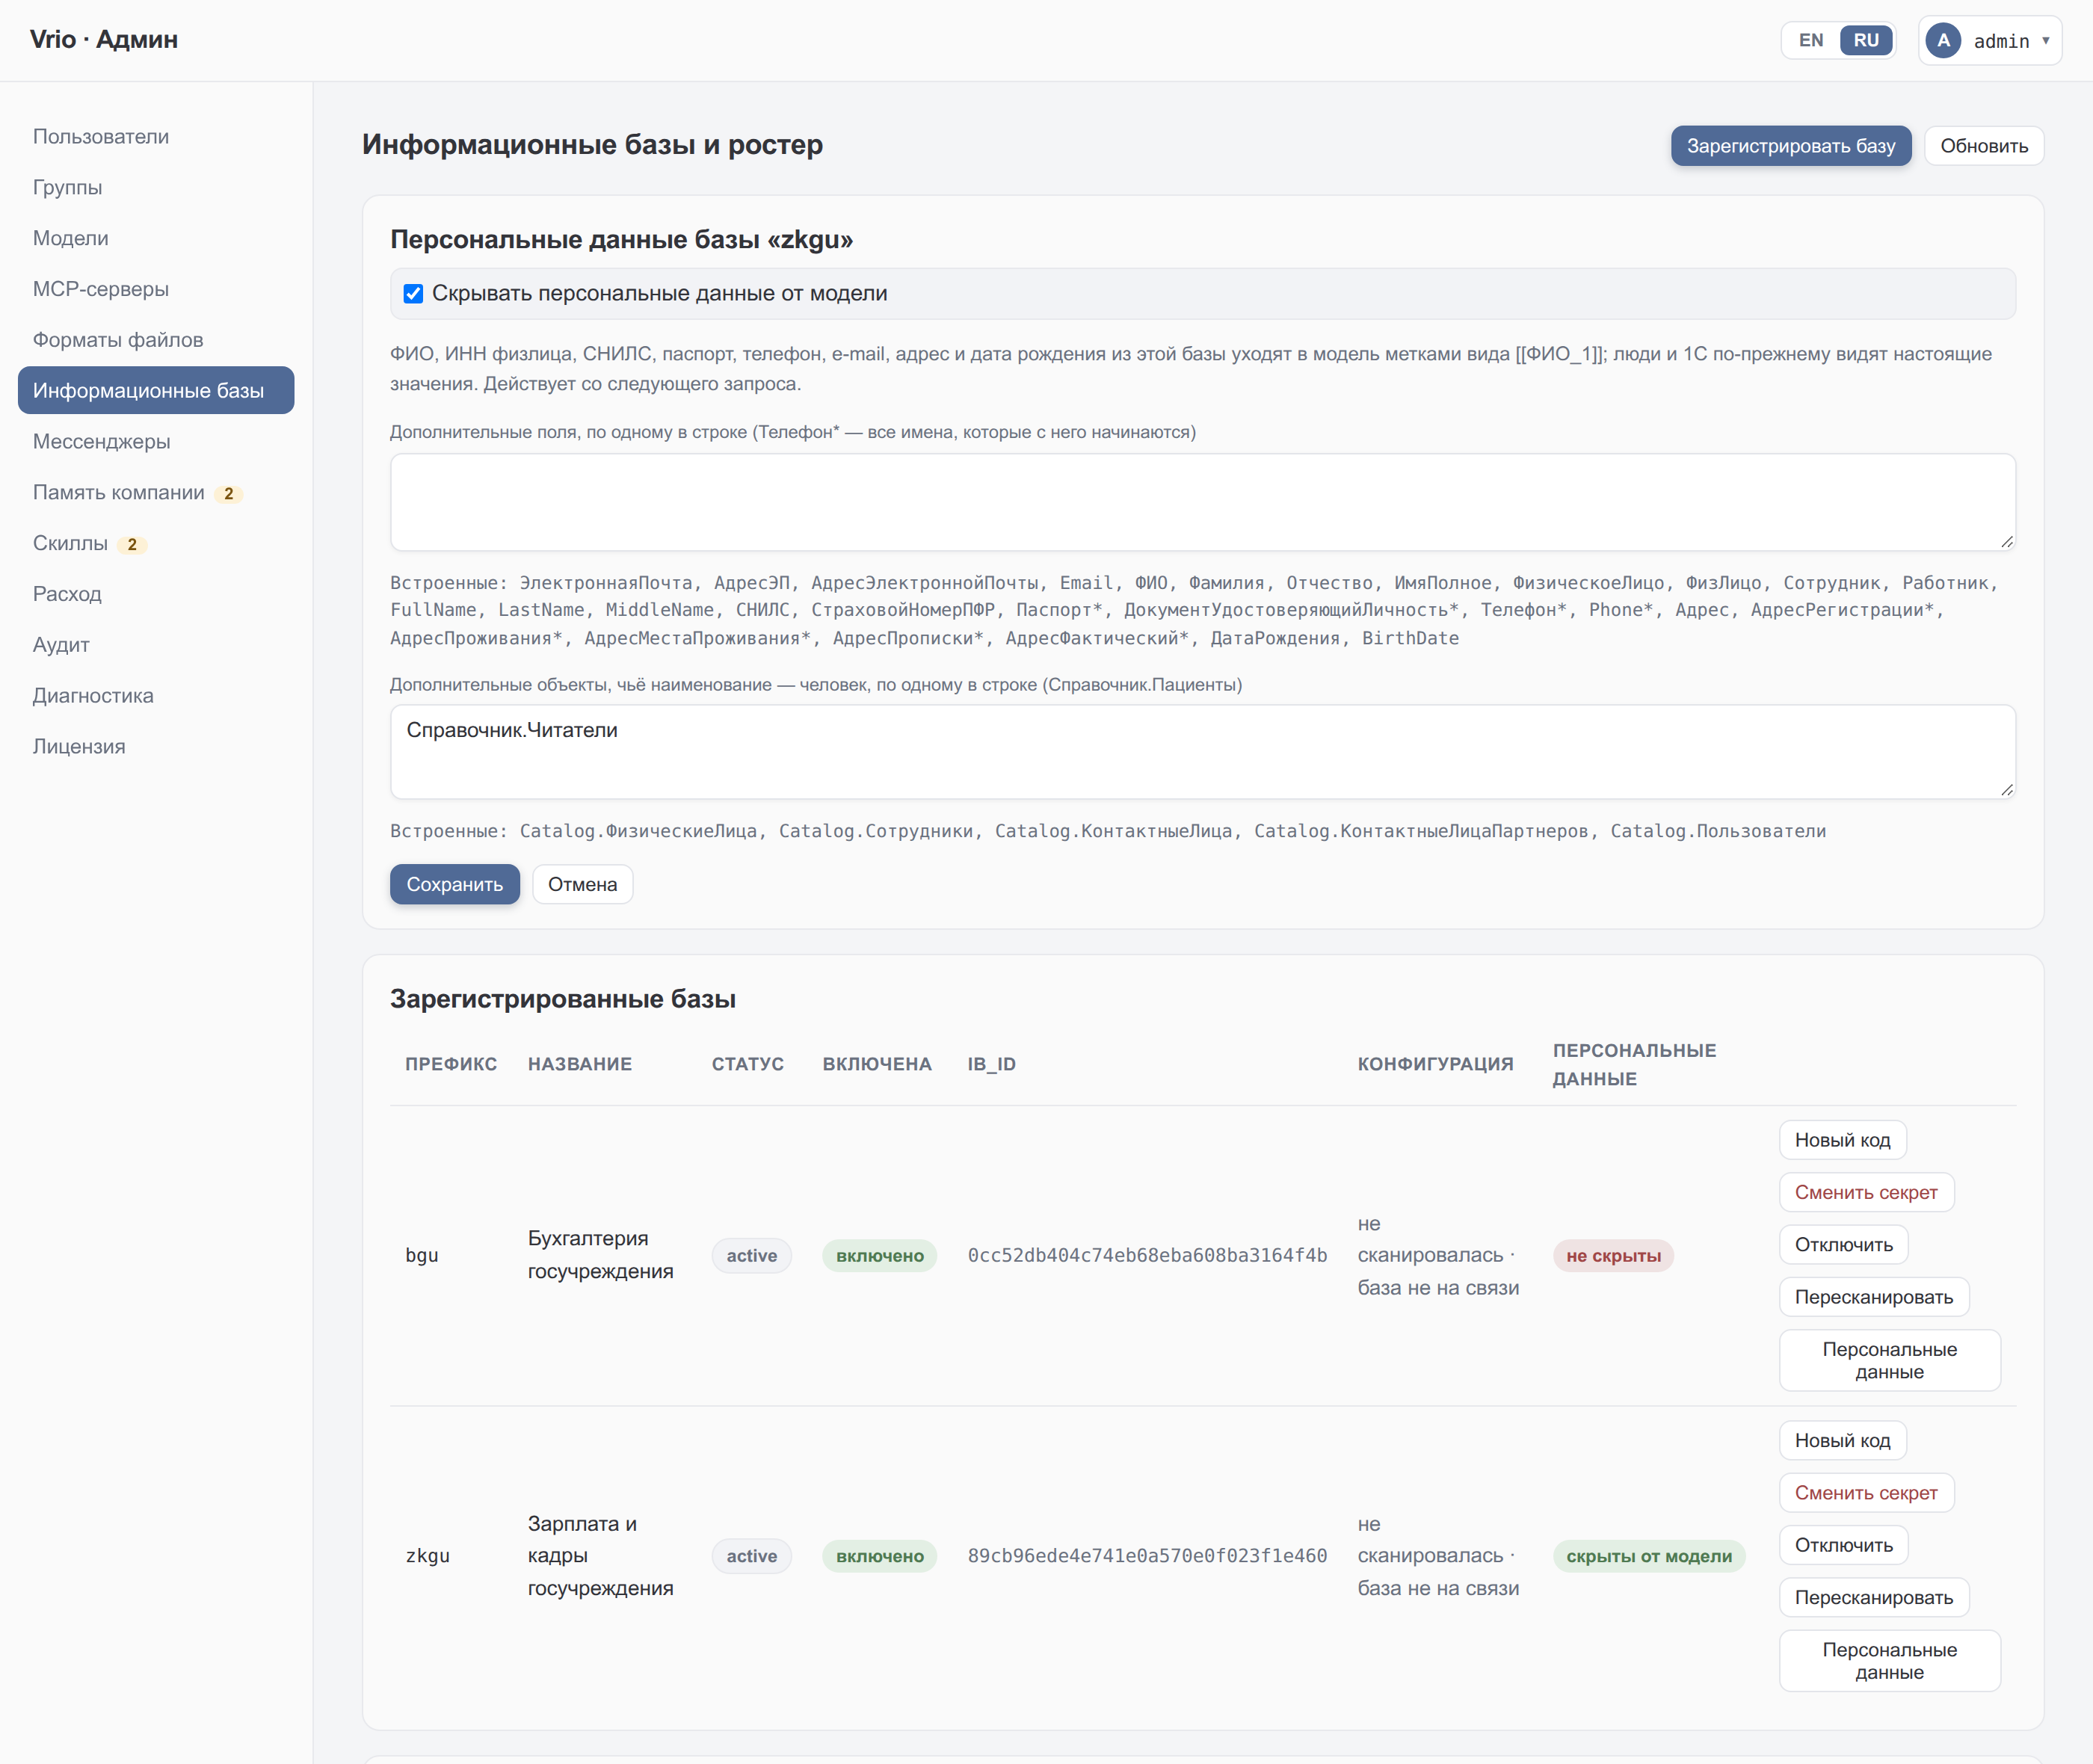Click the 'скрыты от модели' badge
Screen dimensions: 2093x1764
[1649, 1556]
